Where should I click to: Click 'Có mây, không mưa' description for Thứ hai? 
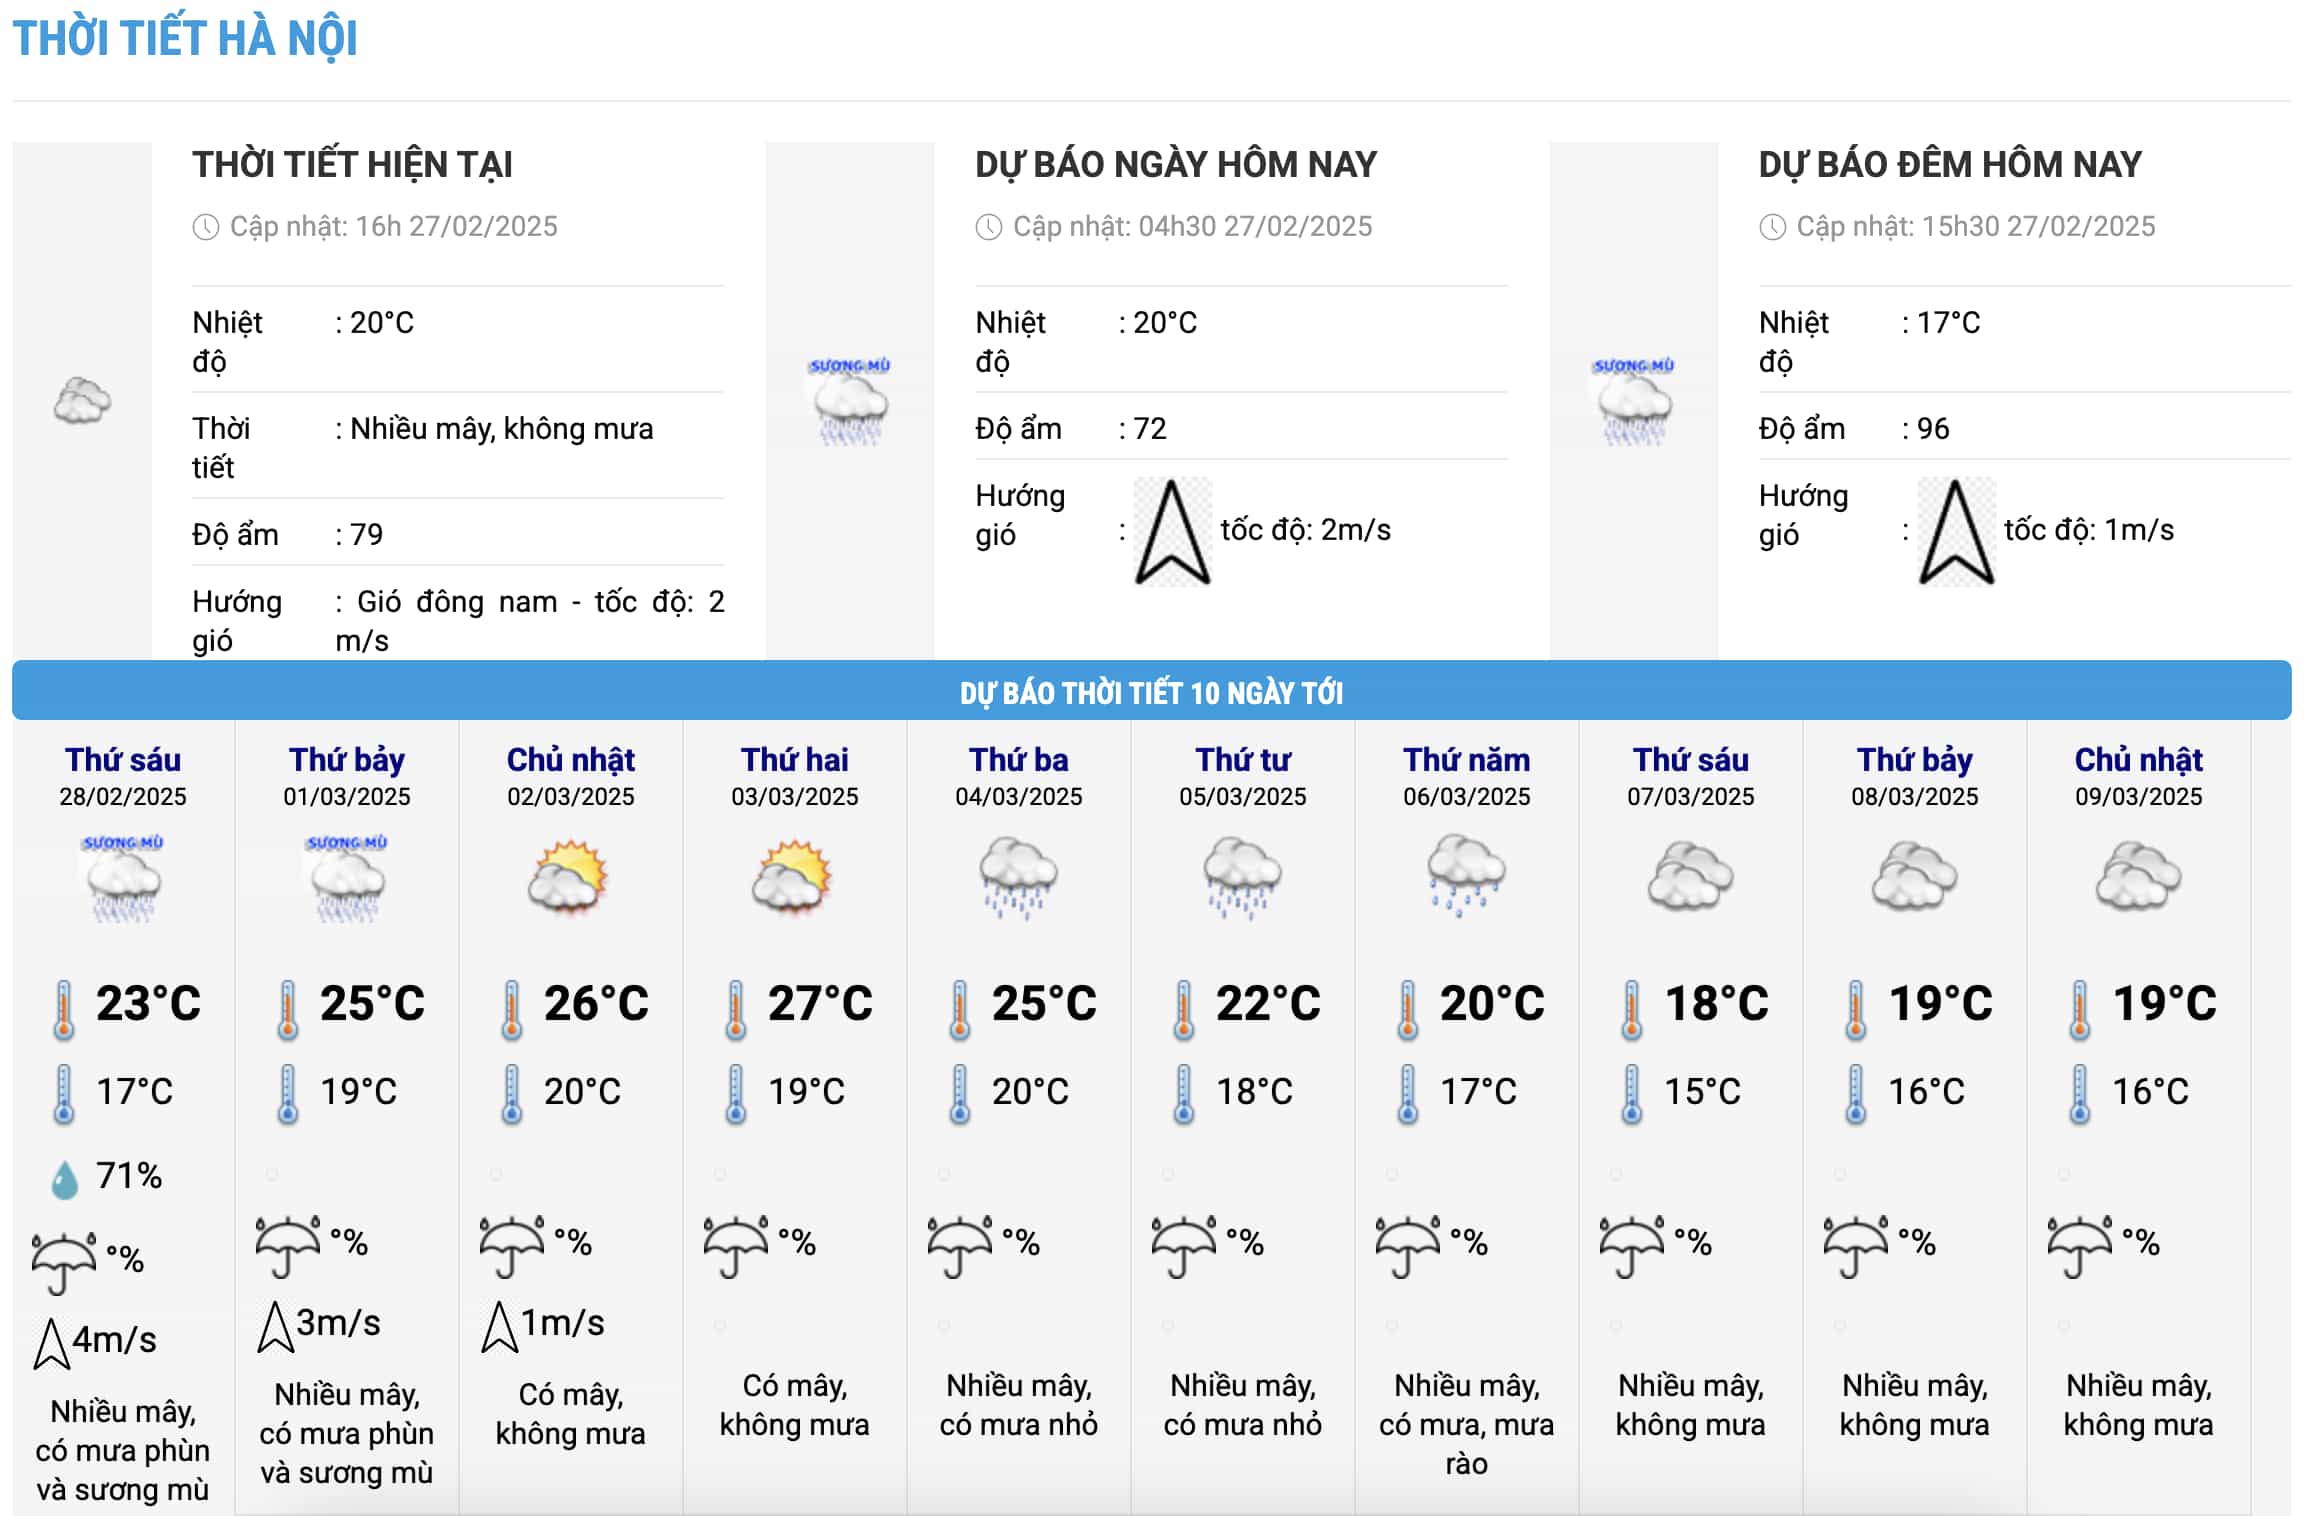[x=794, y=1405]
